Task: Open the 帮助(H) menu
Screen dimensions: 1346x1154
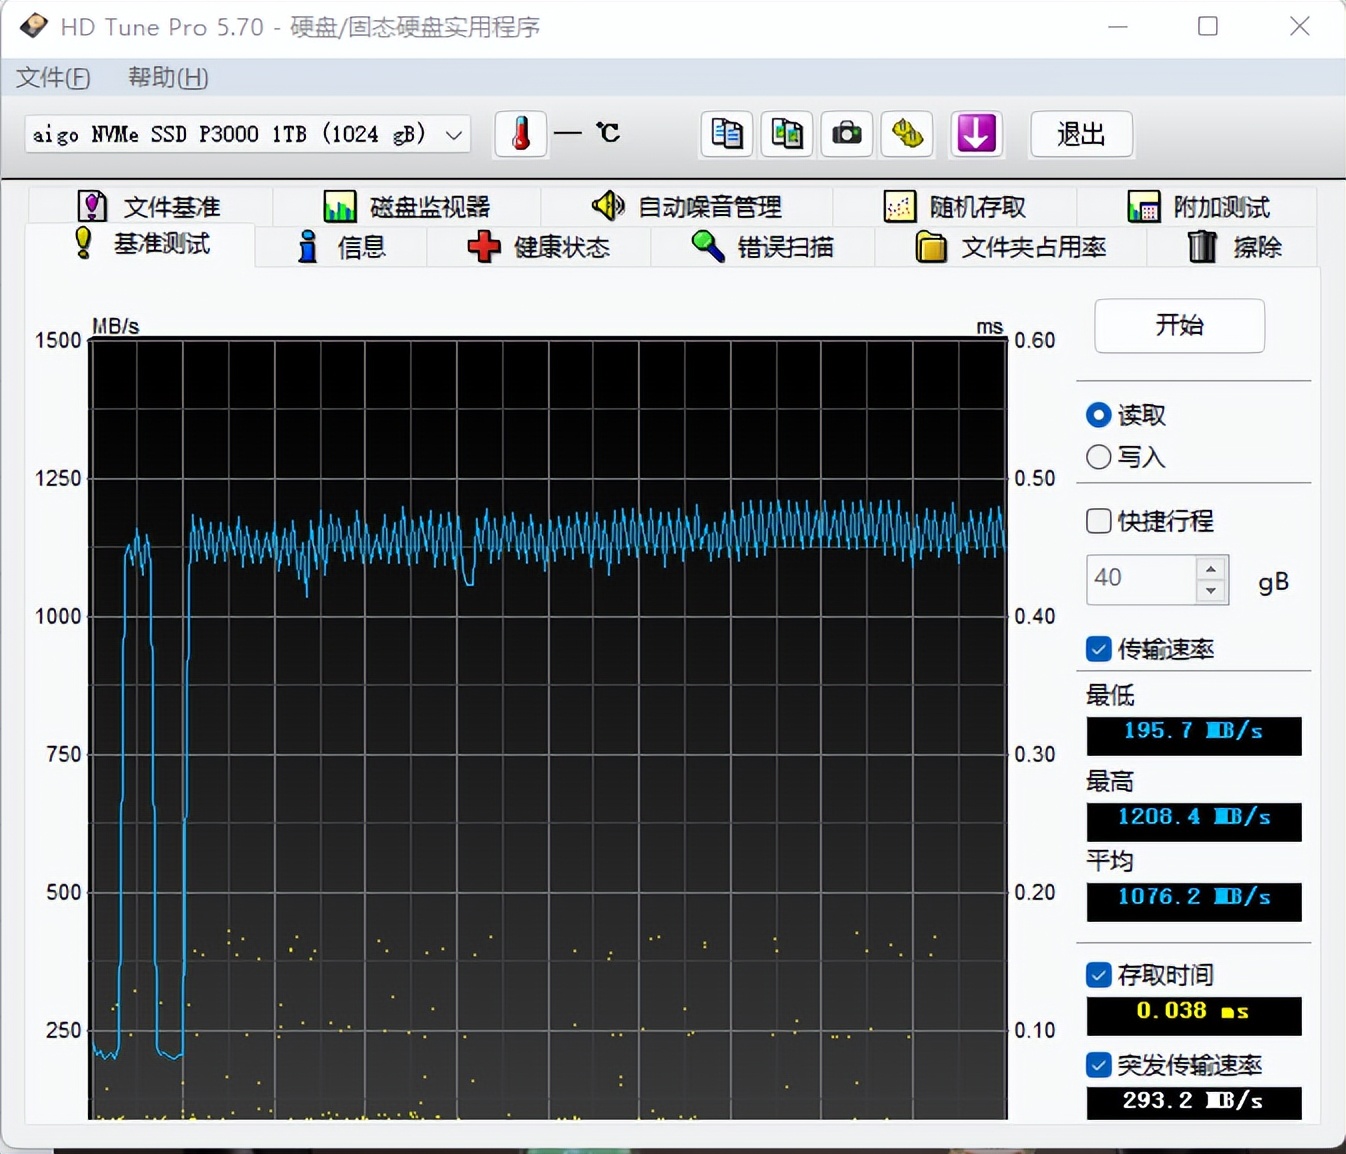Action: pos(168,77)
